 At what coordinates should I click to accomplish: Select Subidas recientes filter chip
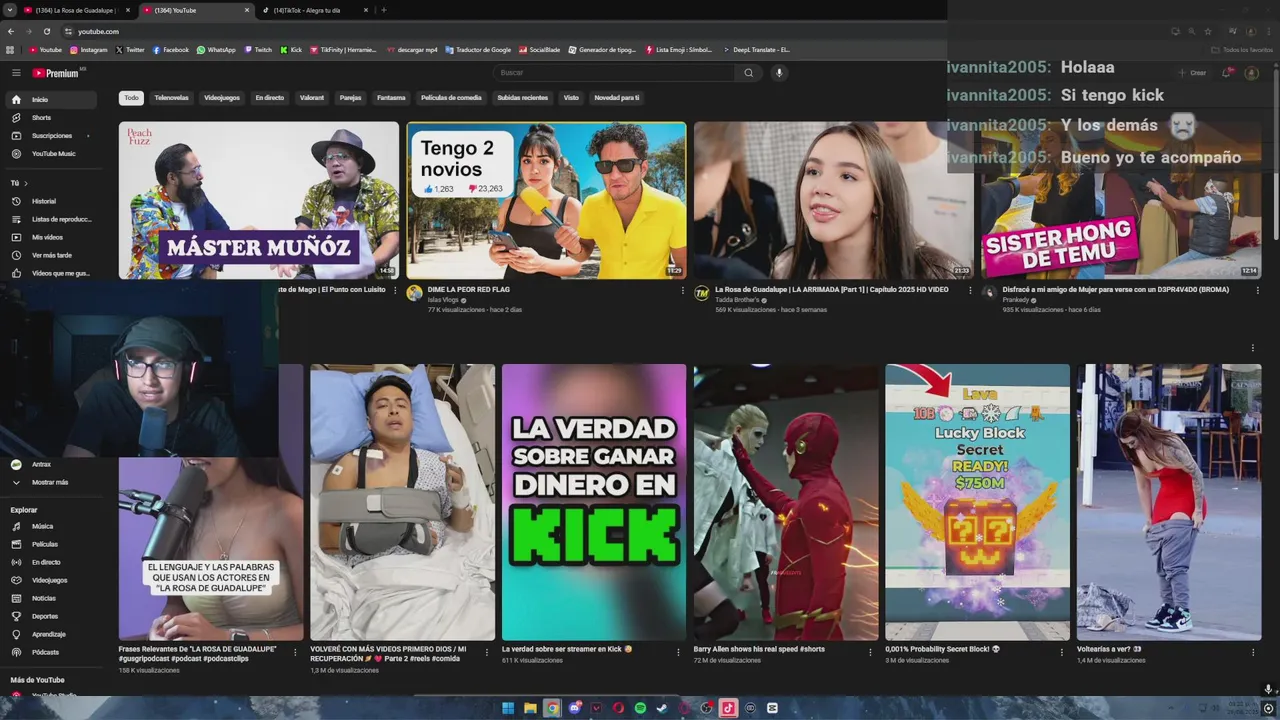523,98
